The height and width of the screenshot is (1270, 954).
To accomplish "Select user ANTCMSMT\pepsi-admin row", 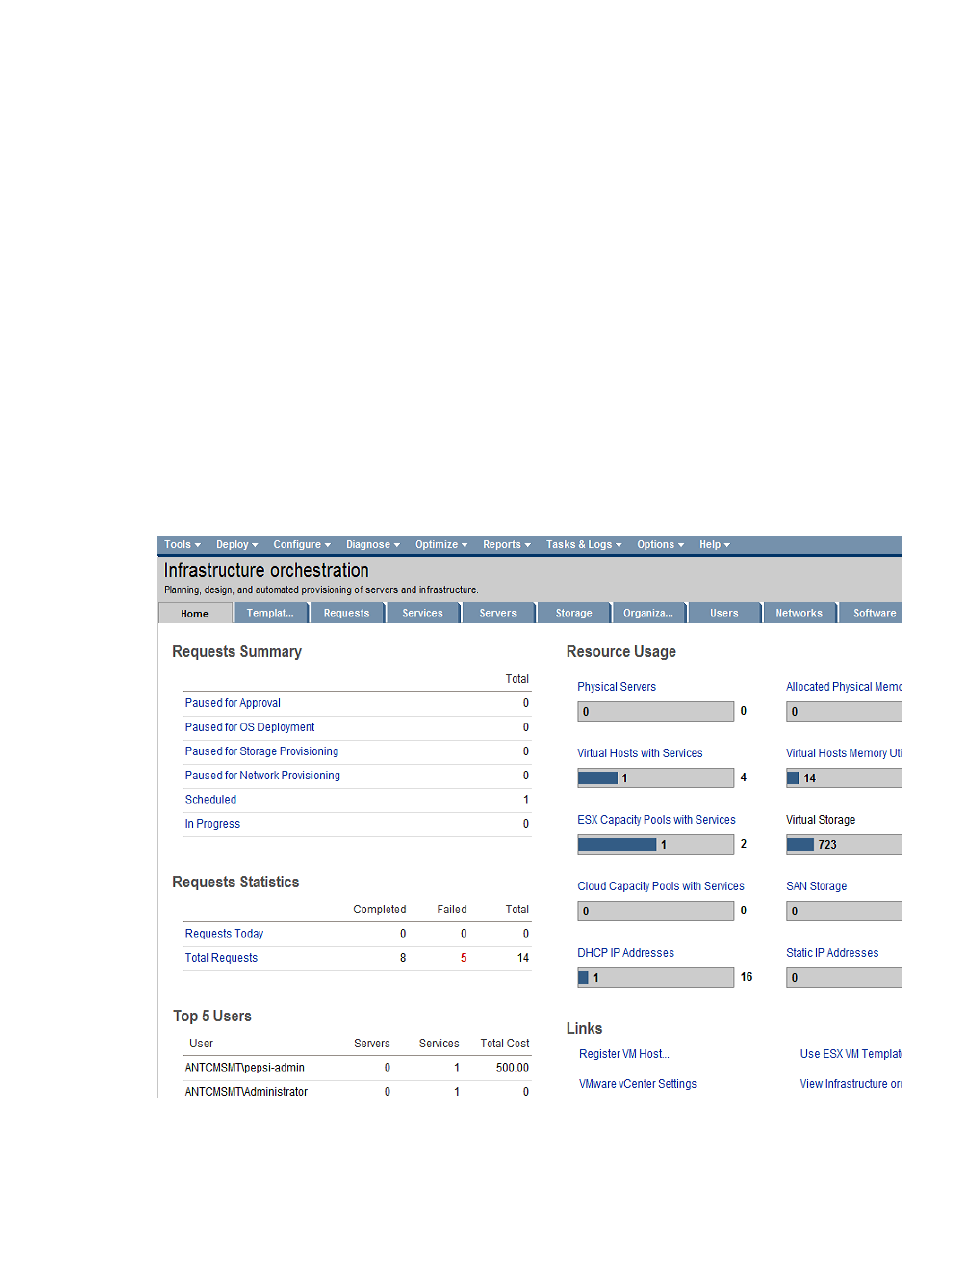I will click(357, 1068).
